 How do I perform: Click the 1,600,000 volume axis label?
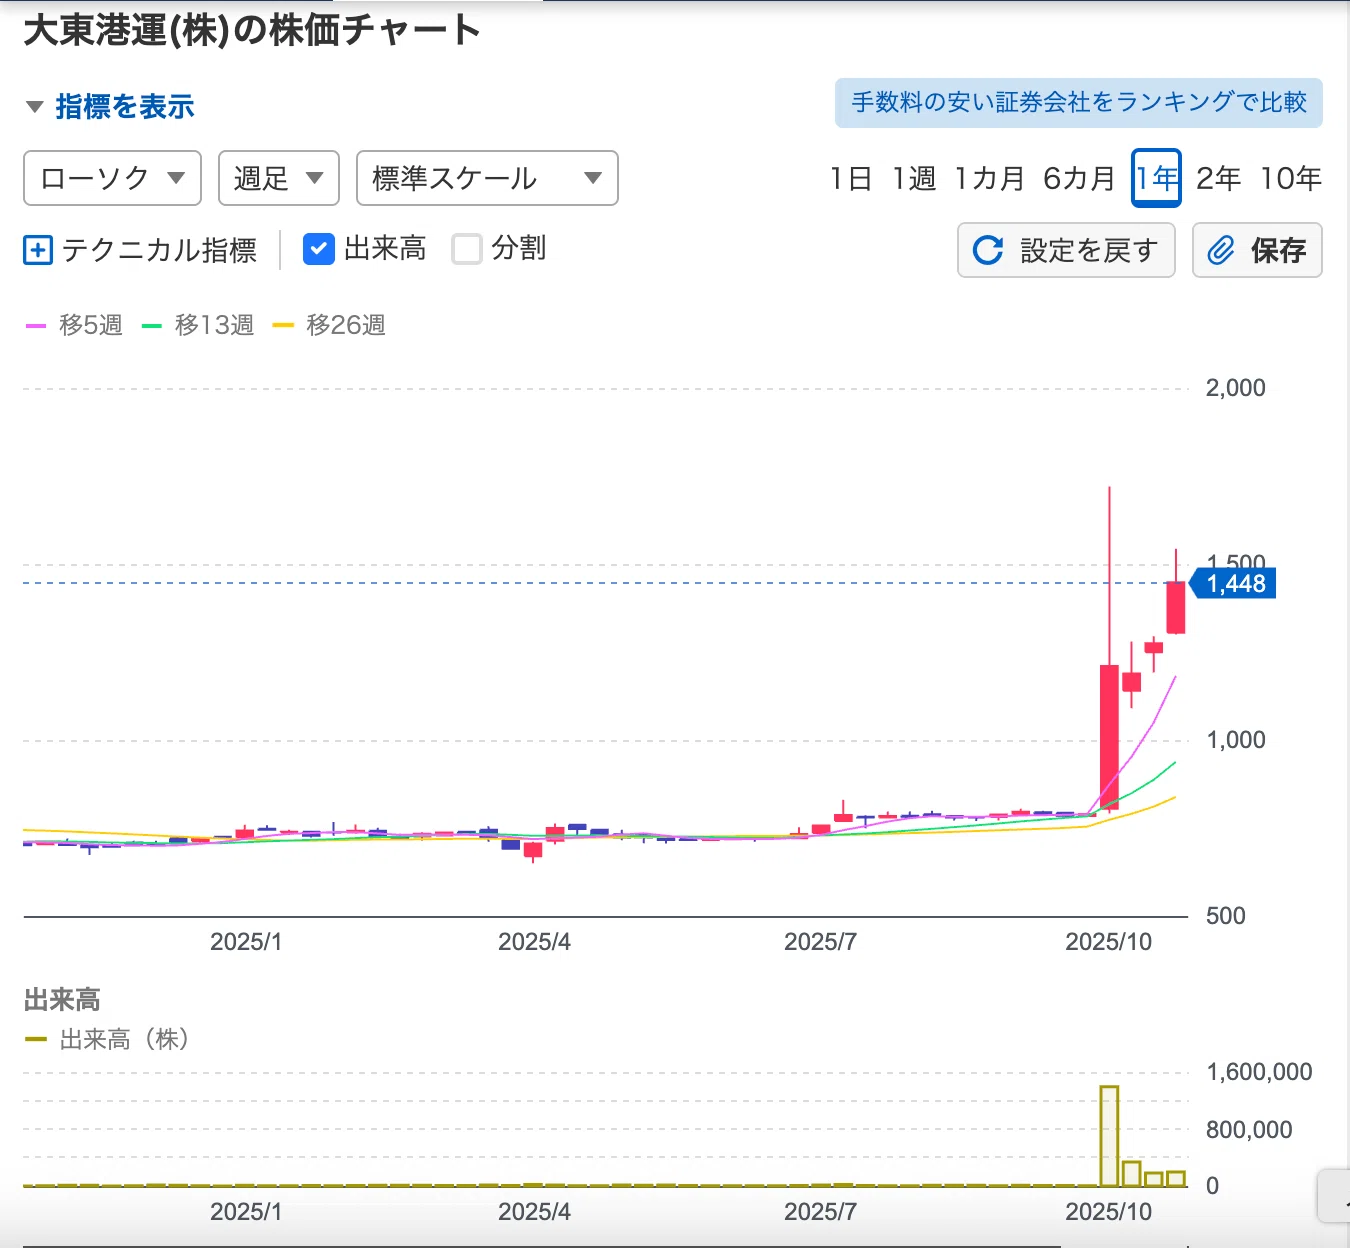1259,1072
